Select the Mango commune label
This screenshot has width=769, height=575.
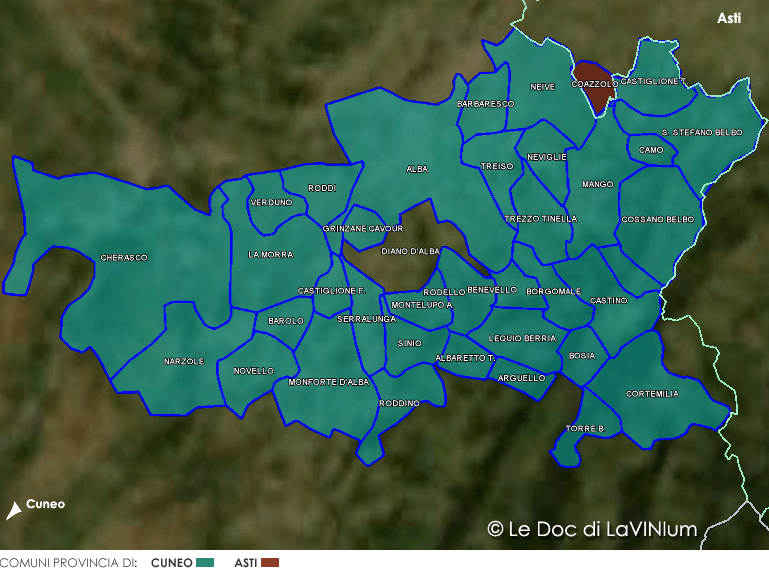597,185
